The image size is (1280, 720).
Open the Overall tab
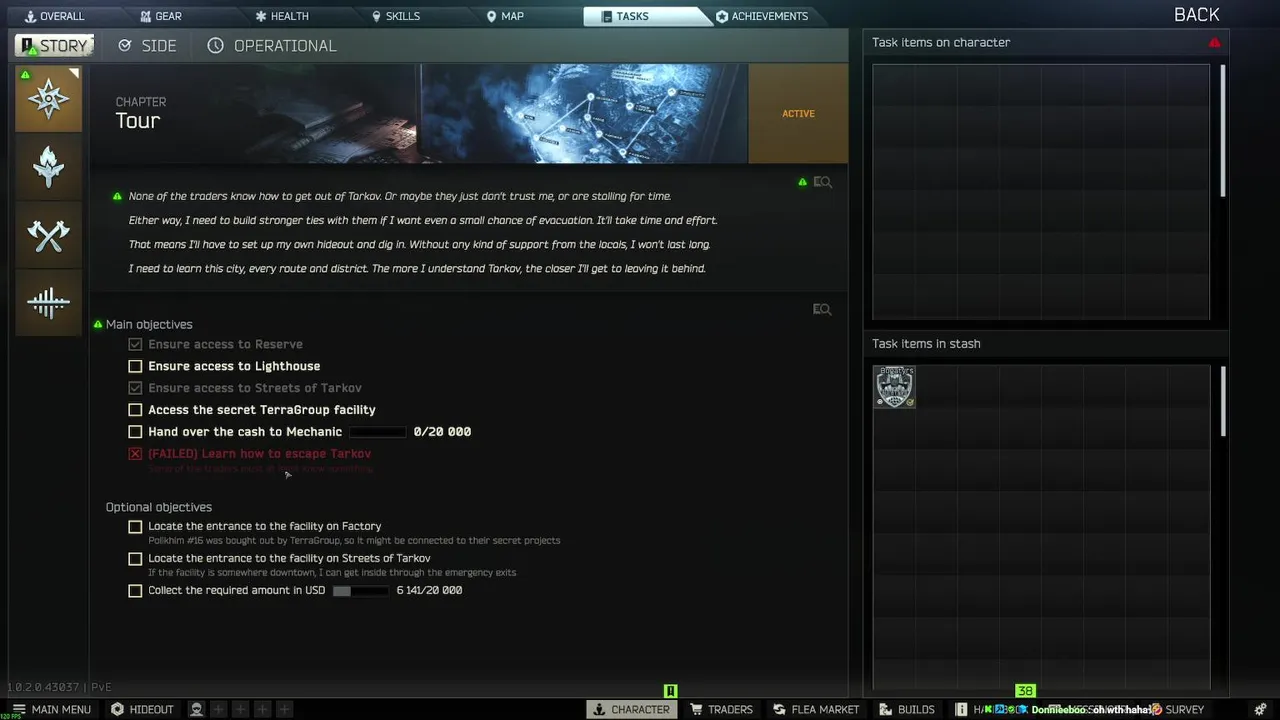click(x=54, y=16)
